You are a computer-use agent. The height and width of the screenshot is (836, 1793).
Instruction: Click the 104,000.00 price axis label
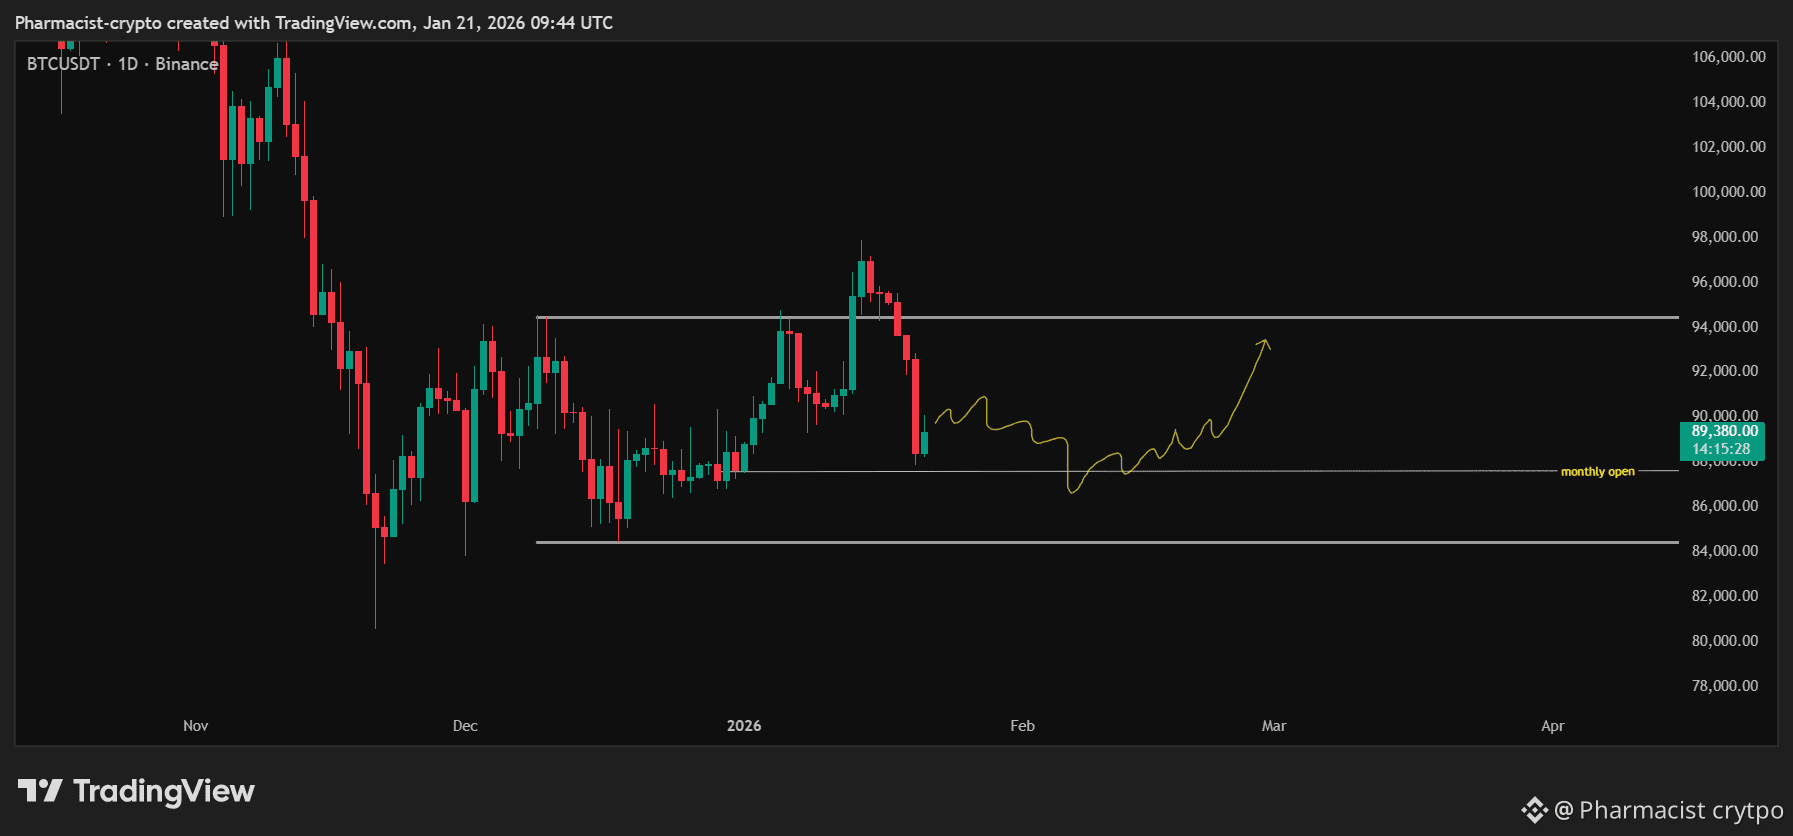1728,102
